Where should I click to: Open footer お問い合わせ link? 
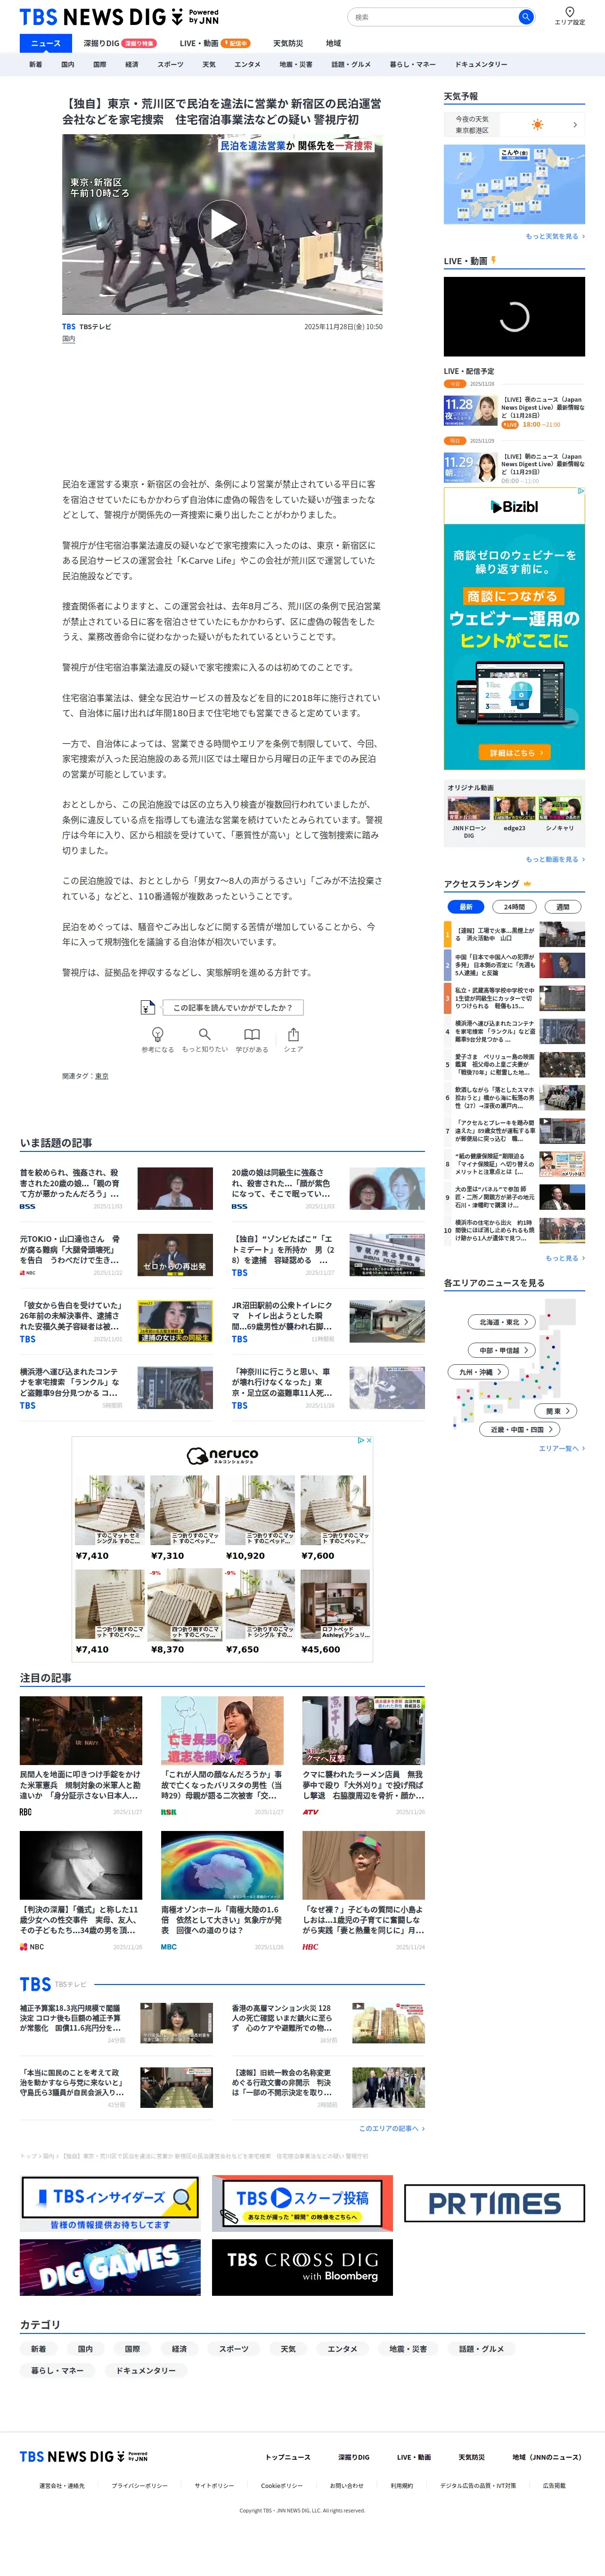(x=346, y=2485)
